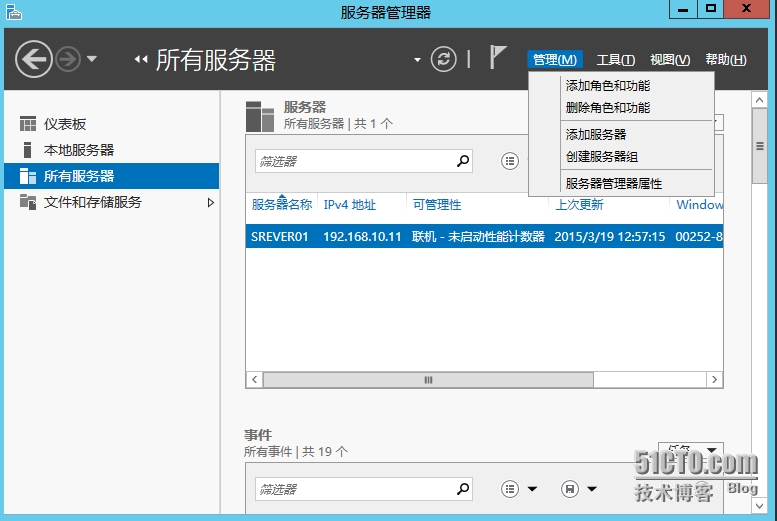The width and height of the screenshot is (777, 521).
Task: Select the SREVER01 server name cell
Action: (x=279, y=236)
